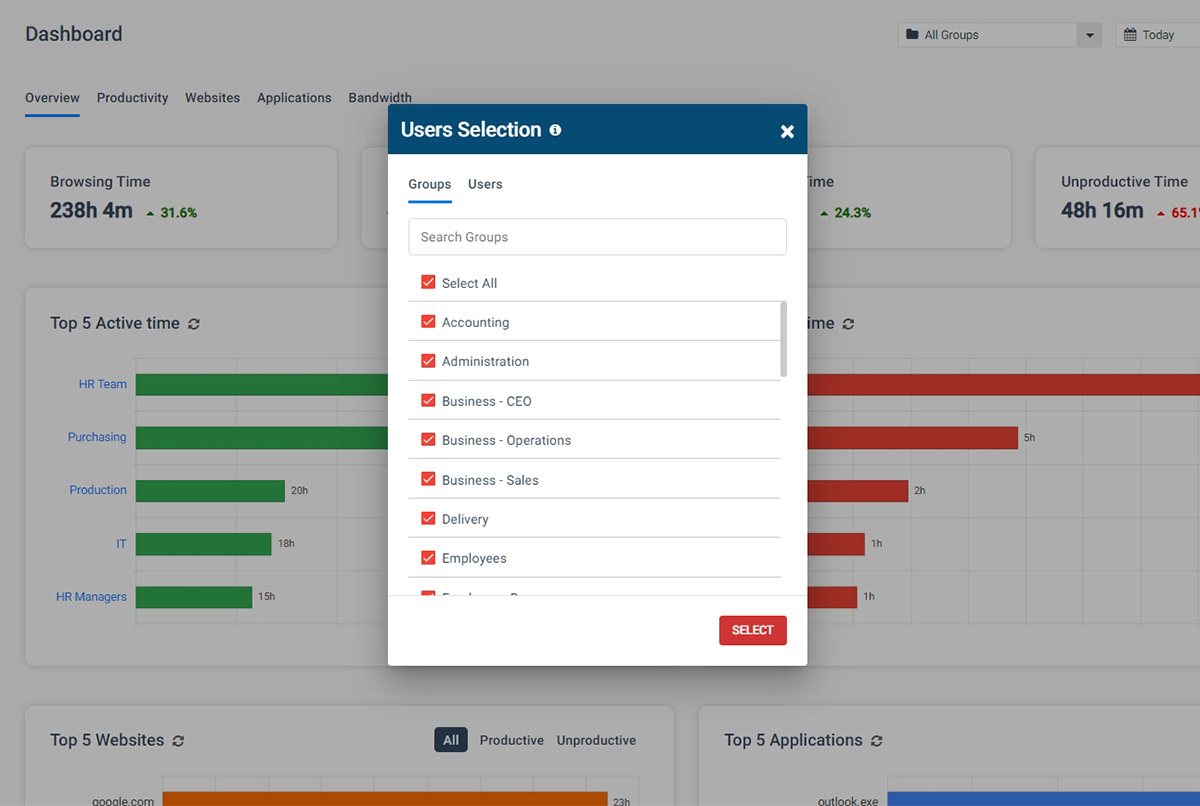
Task: Click the SELECT button to confirm groups
Action: point(752,630)
